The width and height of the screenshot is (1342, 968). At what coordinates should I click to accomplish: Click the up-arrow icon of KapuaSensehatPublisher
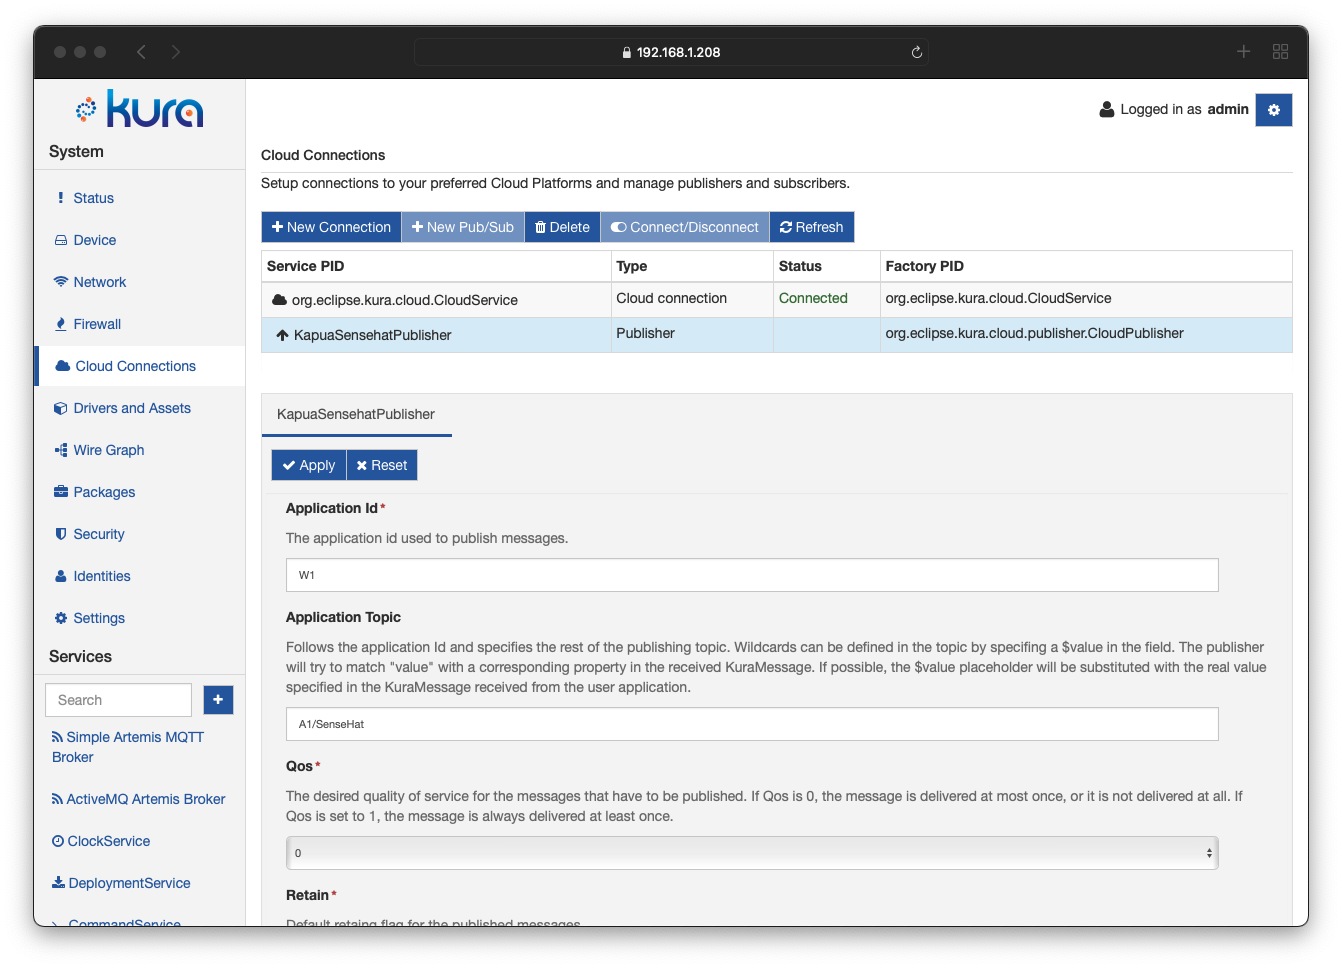tap(283, 335)
